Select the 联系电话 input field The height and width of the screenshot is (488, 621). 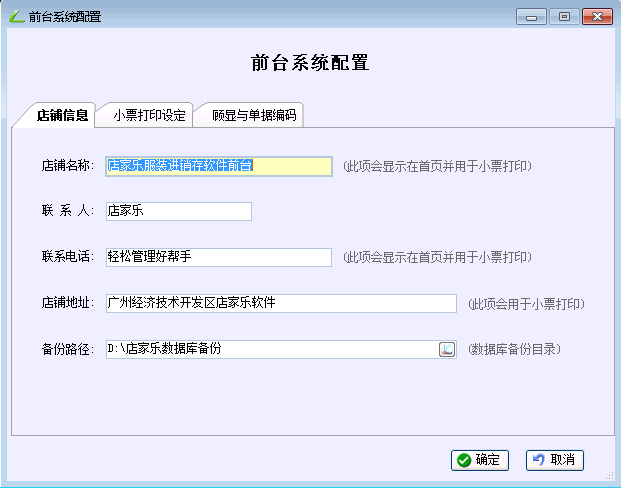tap(219, 257)
